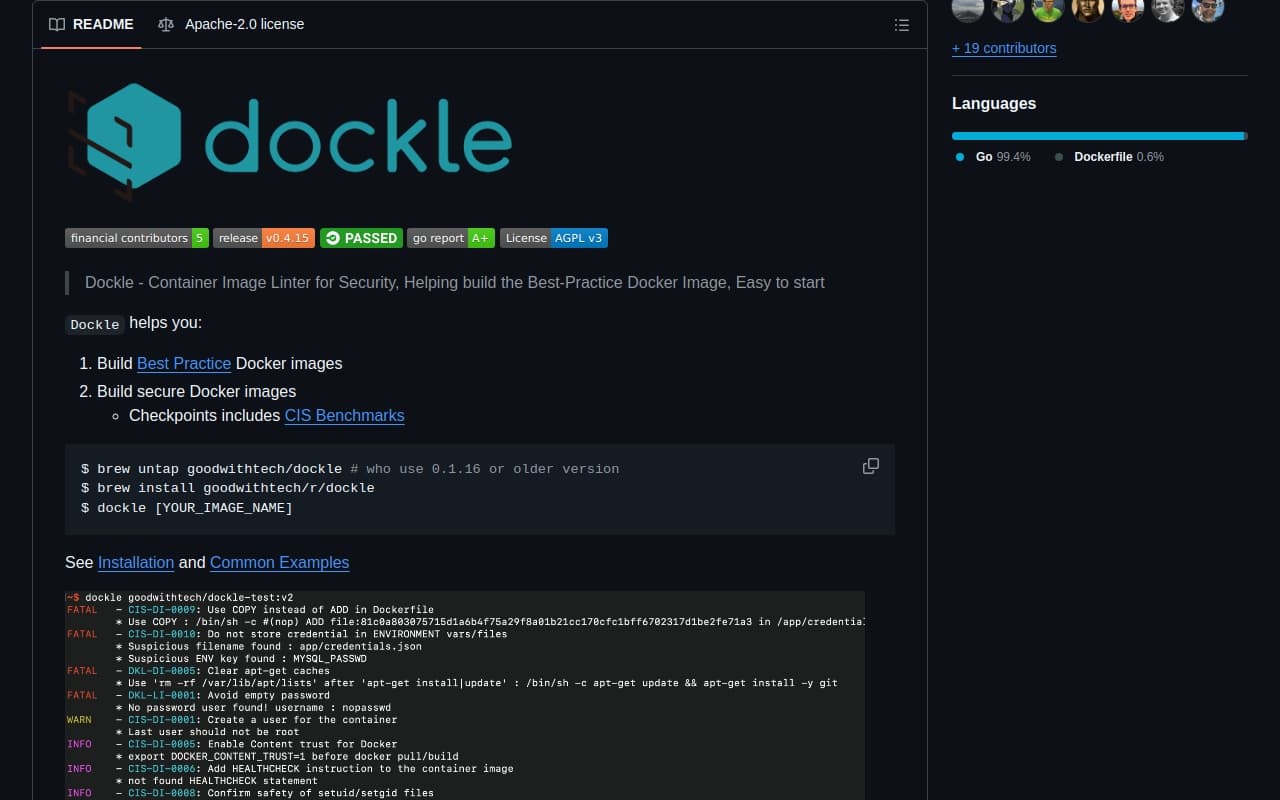Visit the Common Examples link
This screenshot has height=800, width=1280.
[279, 563]
